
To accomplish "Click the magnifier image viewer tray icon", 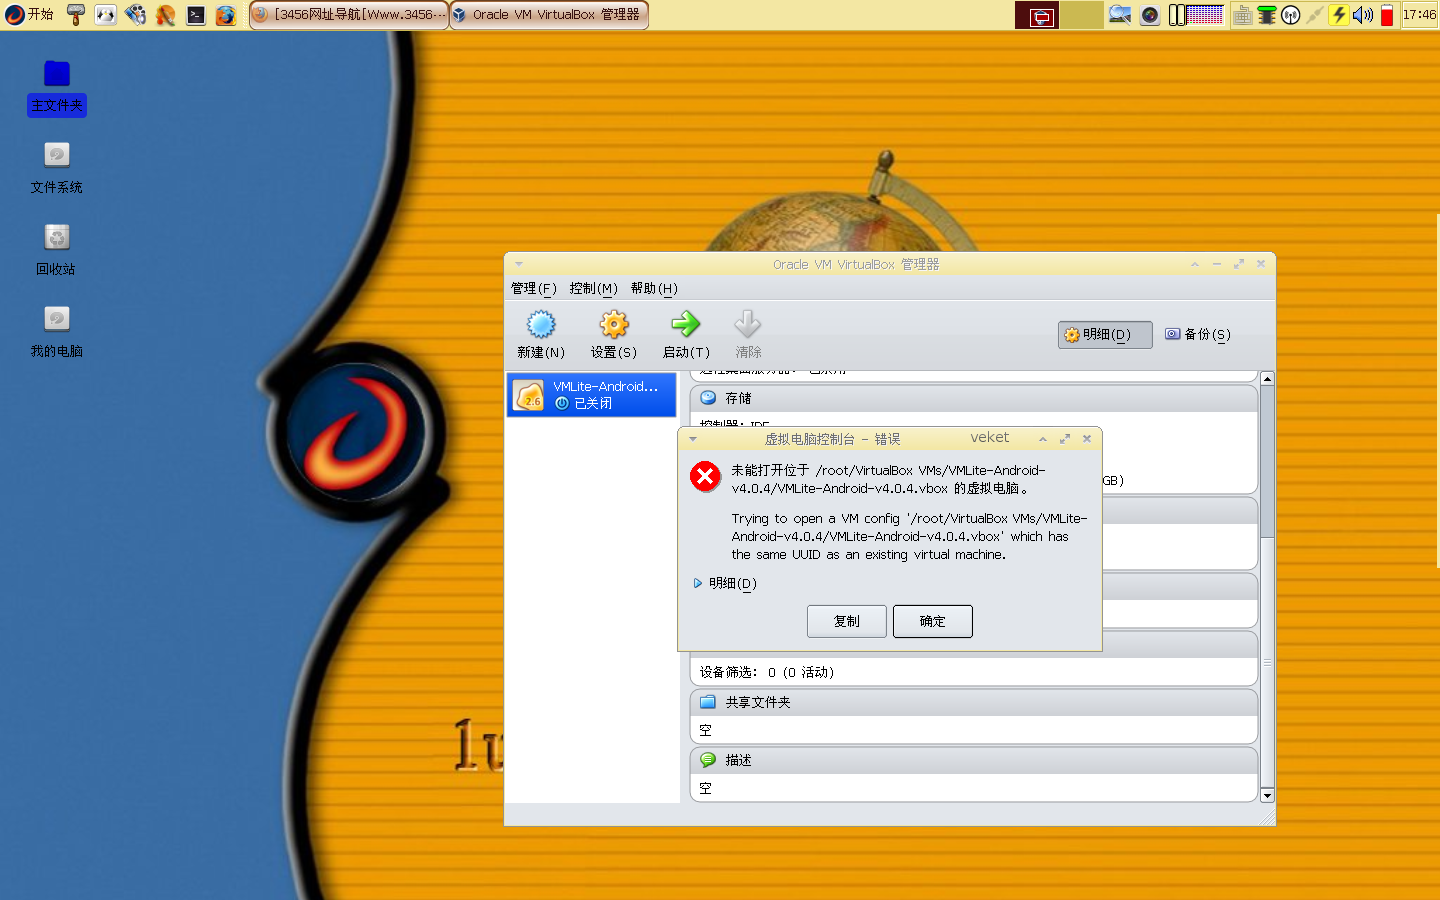I will (1120, 15).
